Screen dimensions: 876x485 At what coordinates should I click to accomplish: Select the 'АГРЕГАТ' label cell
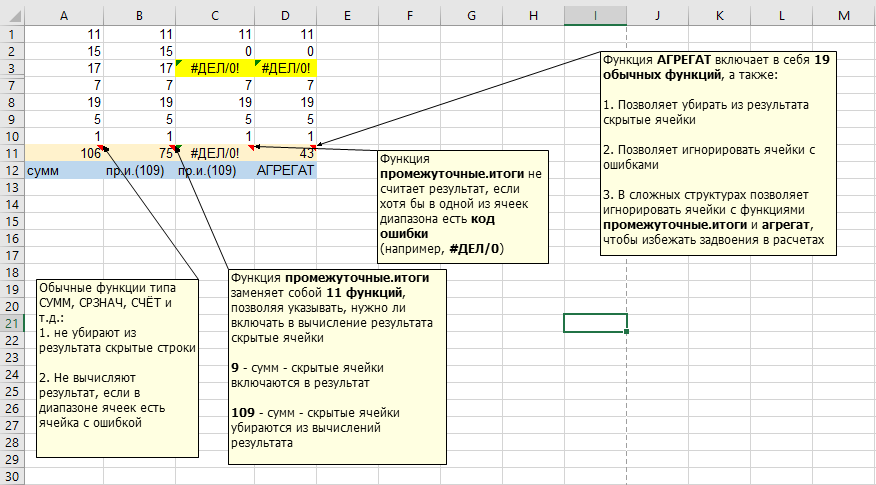coord(285,170)
